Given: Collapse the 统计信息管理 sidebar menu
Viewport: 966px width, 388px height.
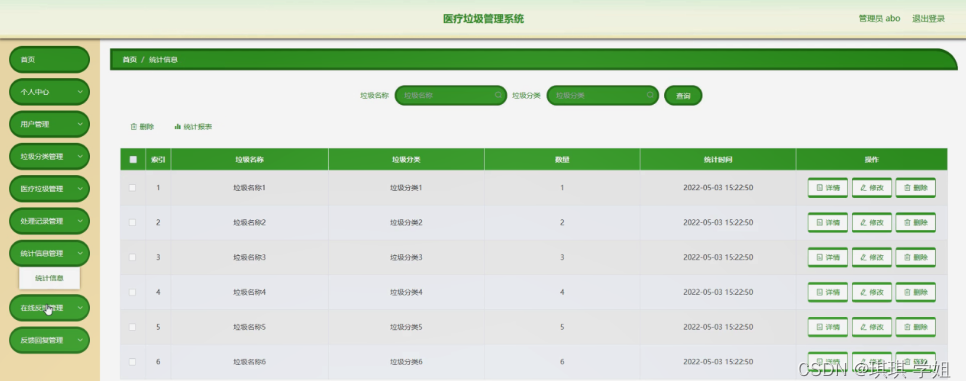Looking at the screenshot, I should pyautogui.click(x=49, y=253).
